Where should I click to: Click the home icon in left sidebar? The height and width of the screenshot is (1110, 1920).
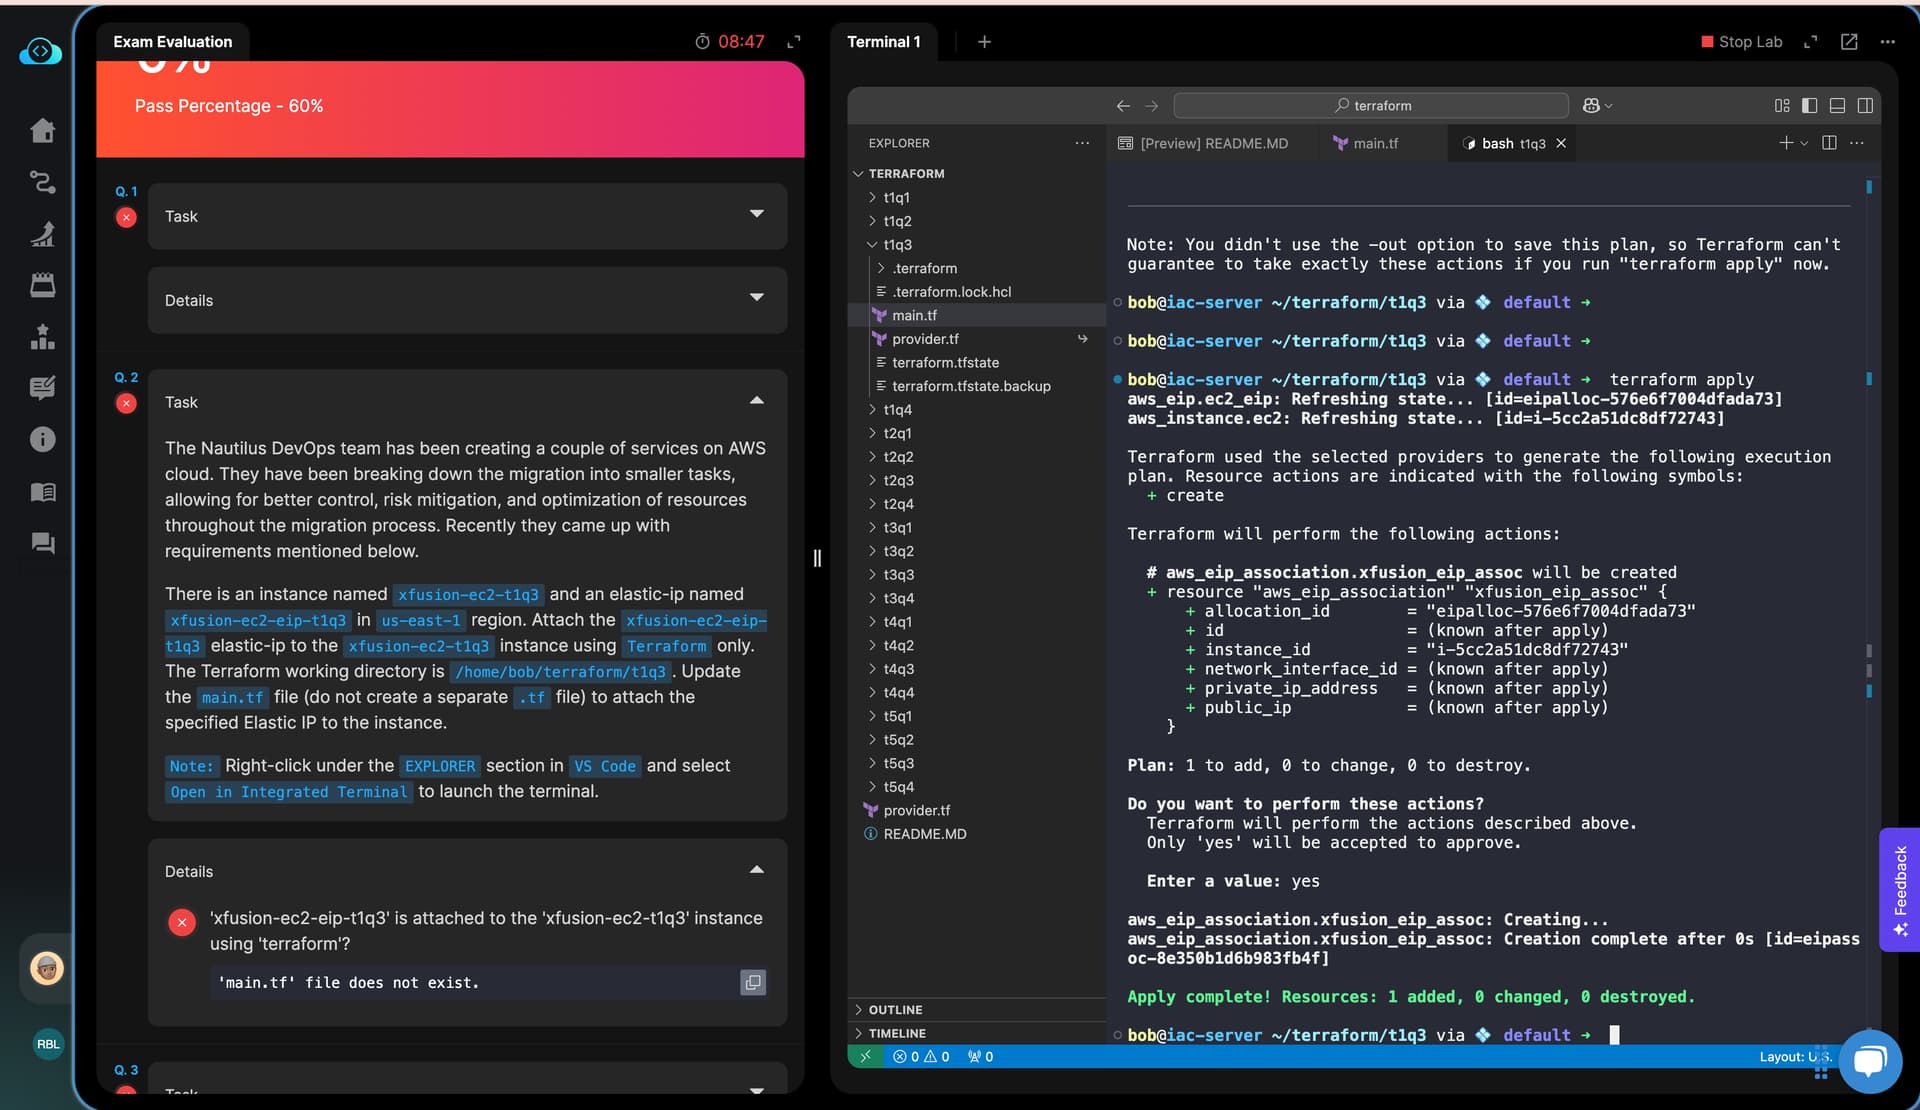coord(42,131)
